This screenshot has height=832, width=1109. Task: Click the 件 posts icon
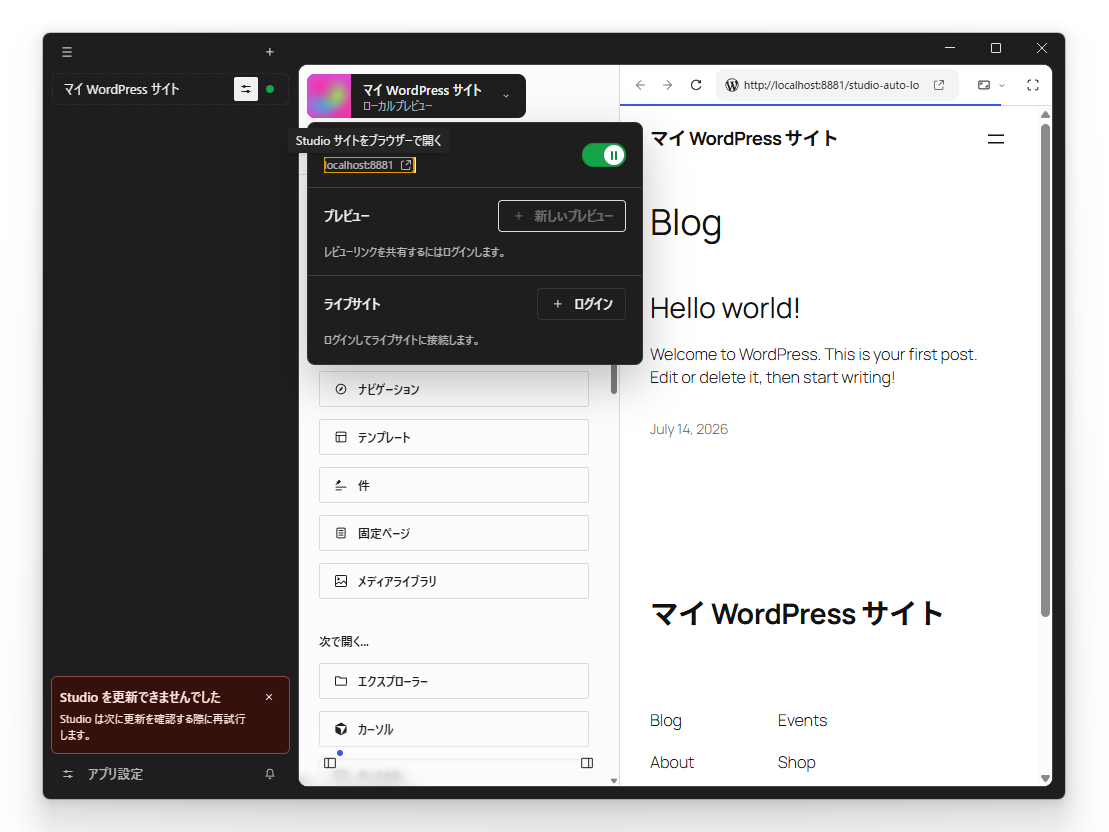pos(341,485)
